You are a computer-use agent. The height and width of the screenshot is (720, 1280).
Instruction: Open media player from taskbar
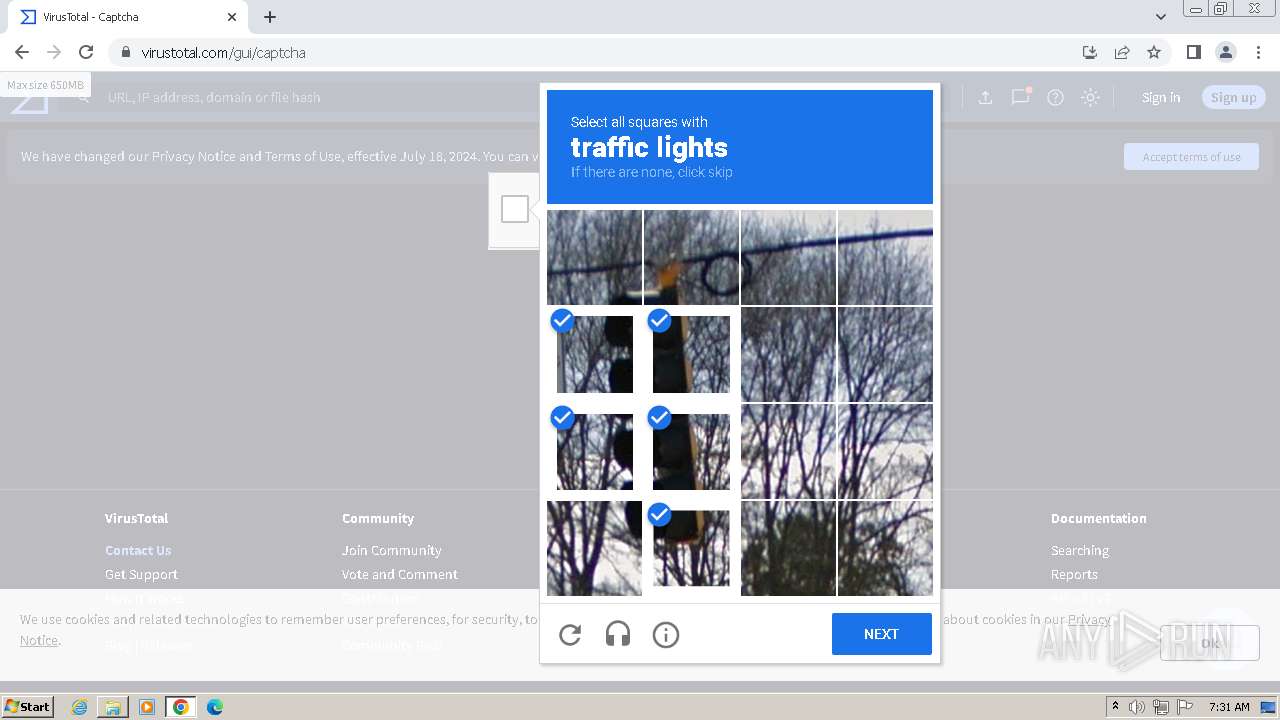(147, 707)
